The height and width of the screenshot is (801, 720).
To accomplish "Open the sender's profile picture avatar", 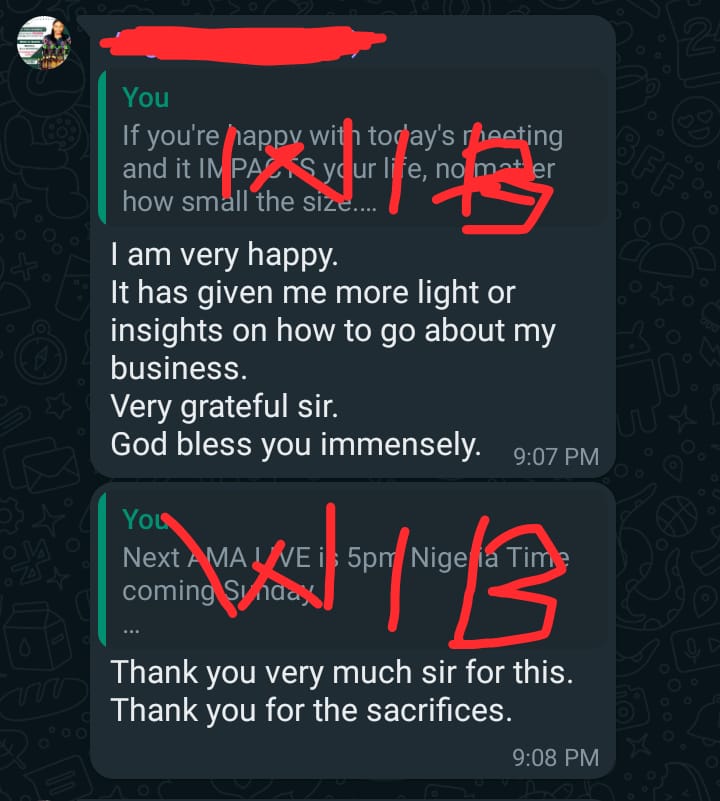I will click(x=43, y=43).
